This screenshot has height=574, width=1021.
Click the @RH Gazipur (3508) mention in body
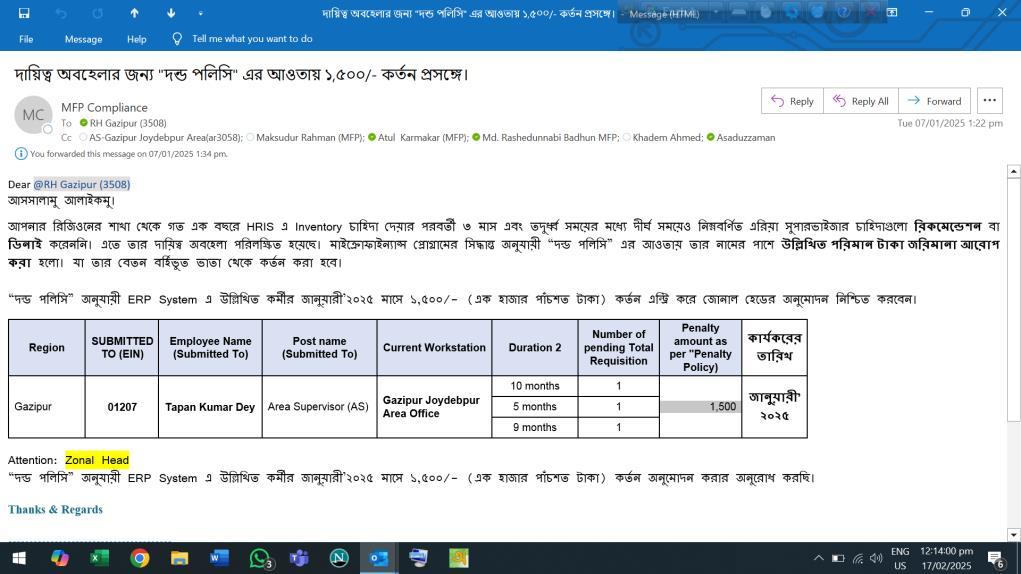coord(82,184)
